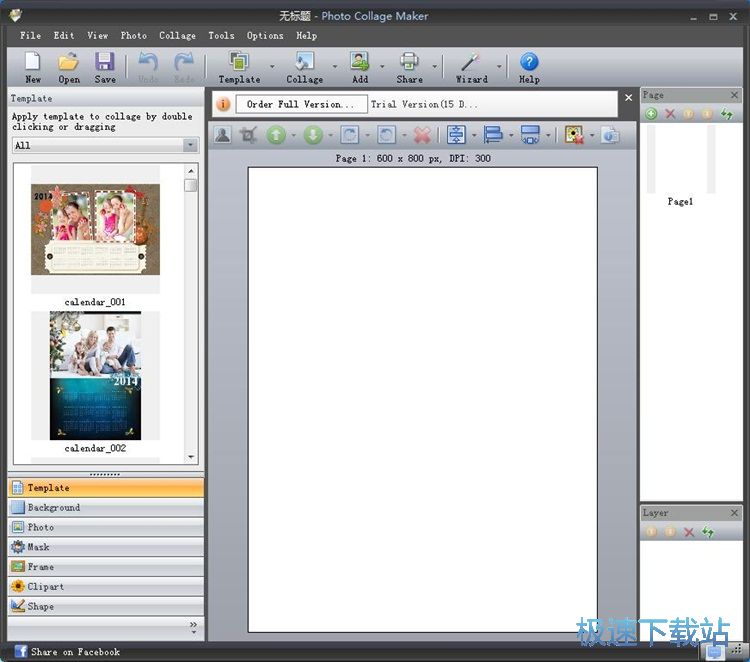Expand more sidebar panel options chevron

193,625
